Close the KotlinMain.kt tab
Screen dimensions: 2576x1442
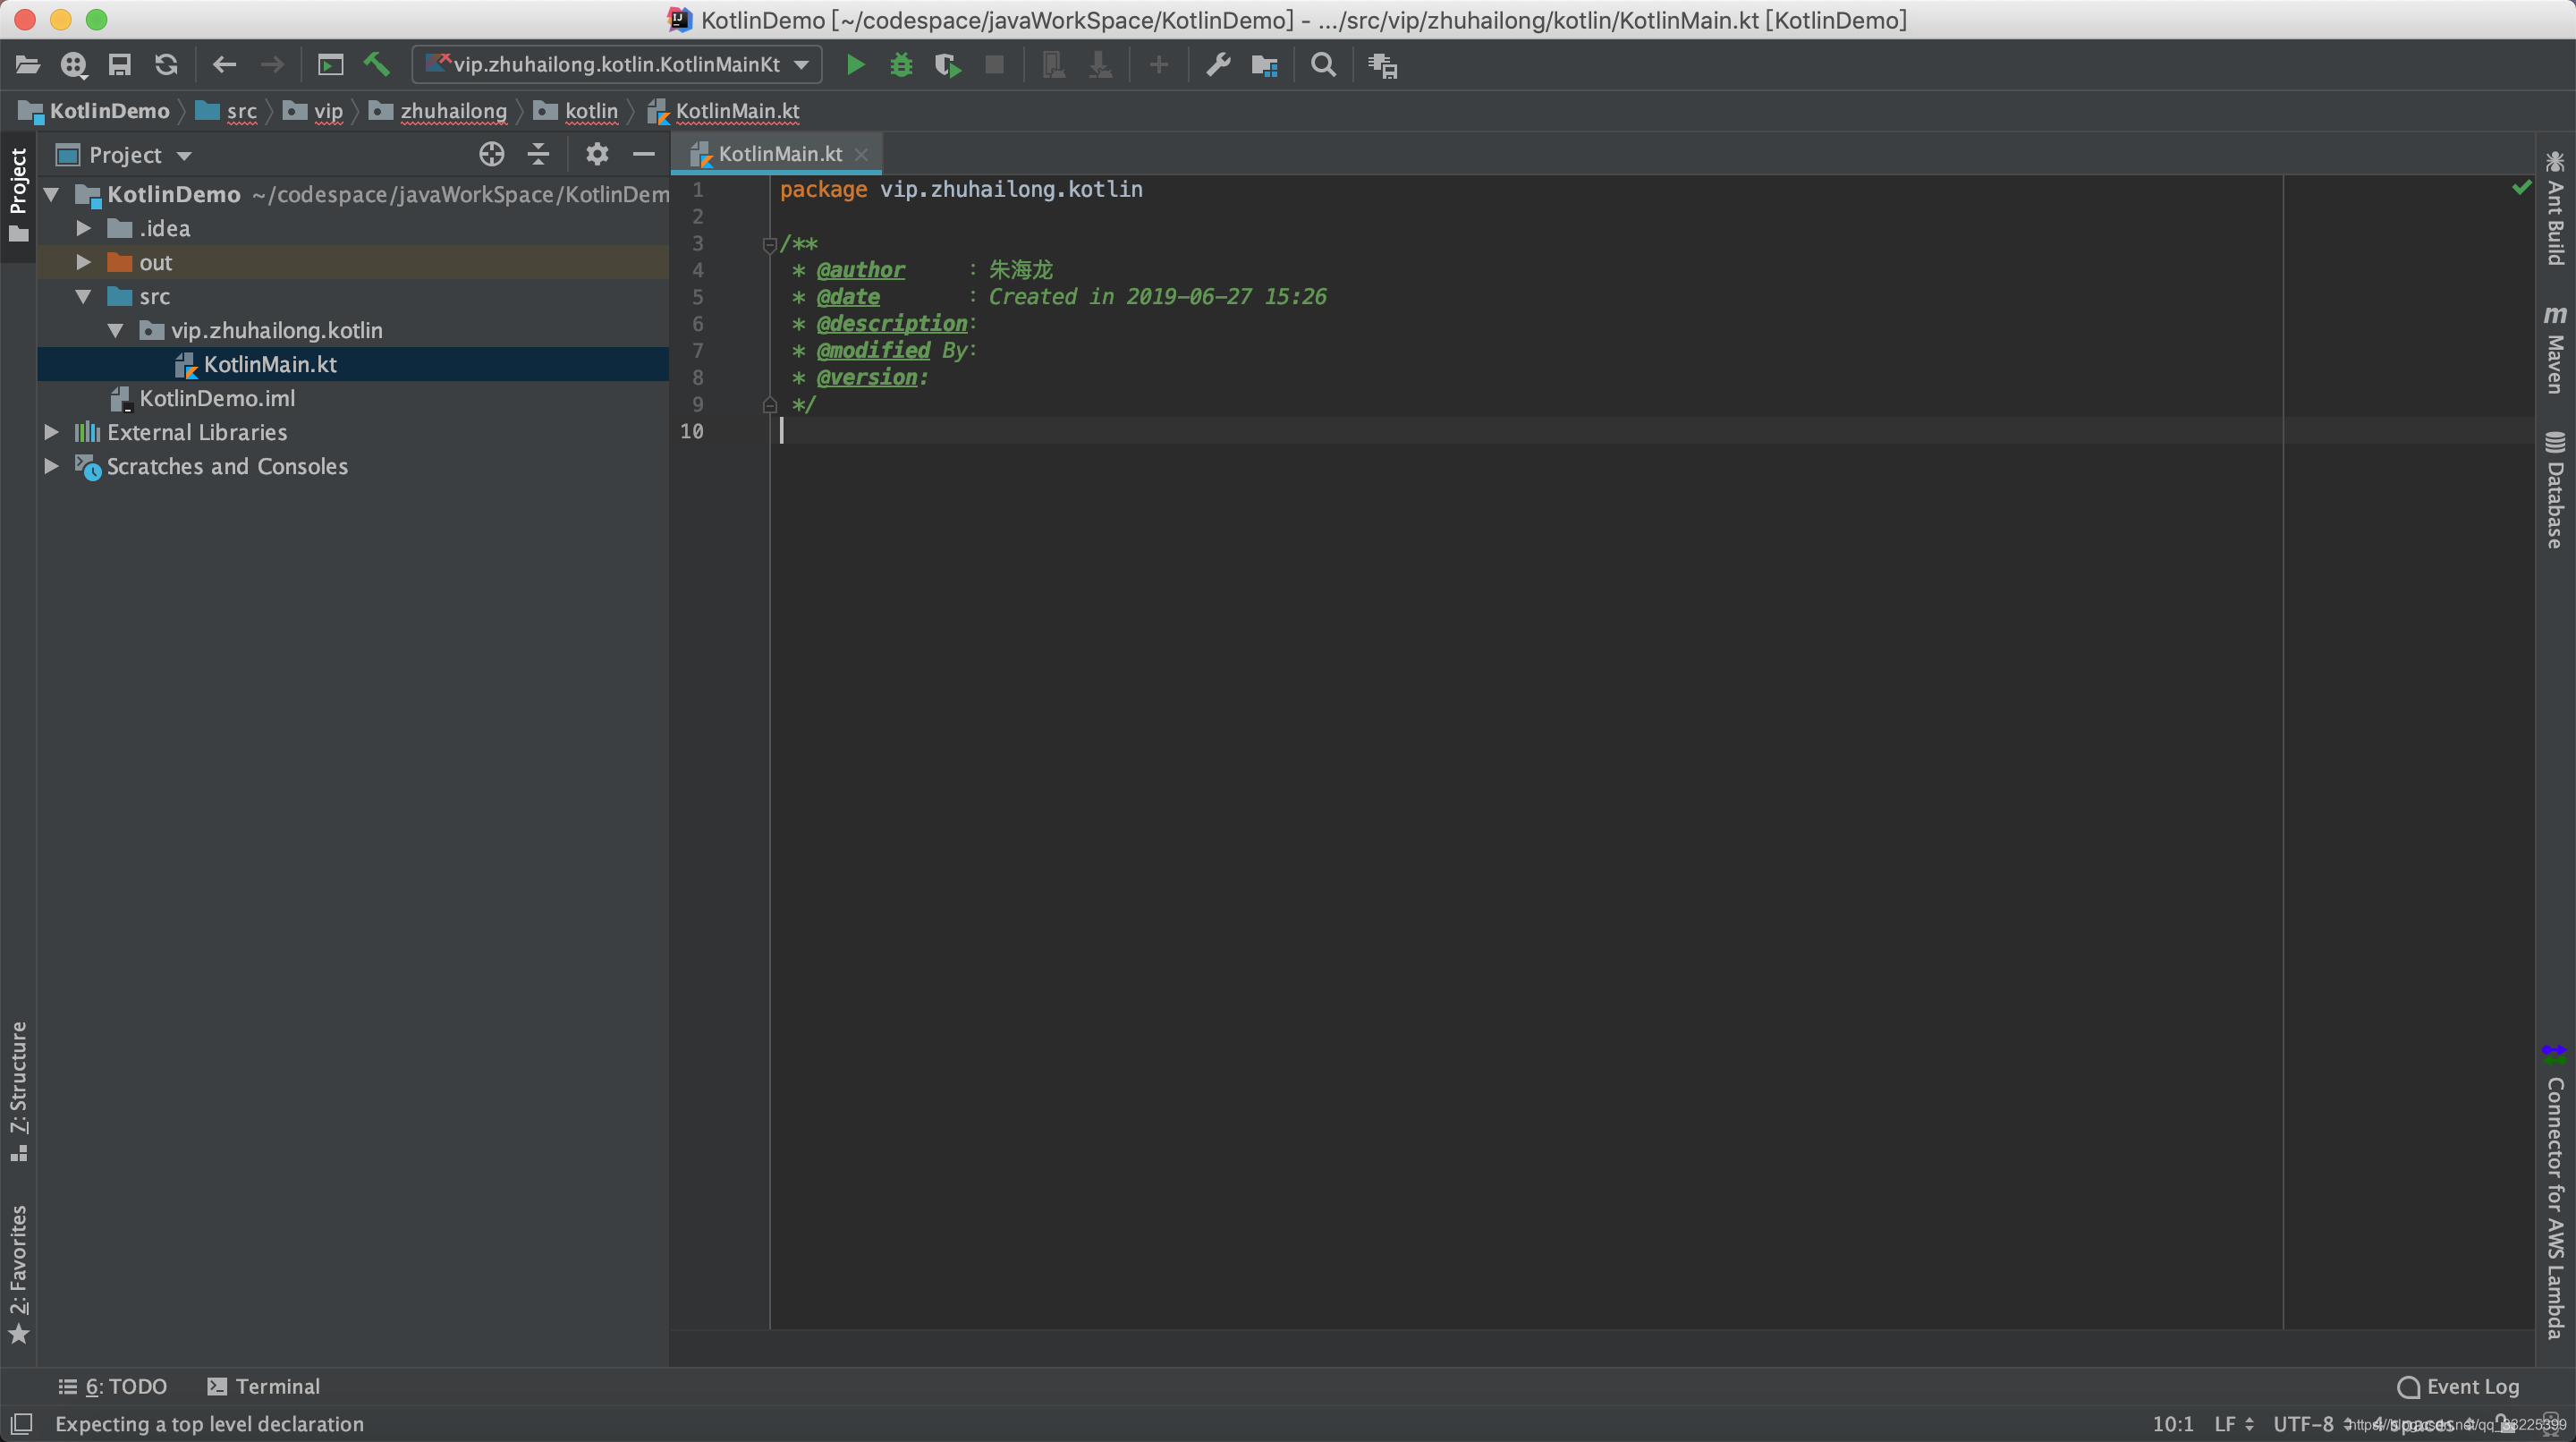click(861, 155)
